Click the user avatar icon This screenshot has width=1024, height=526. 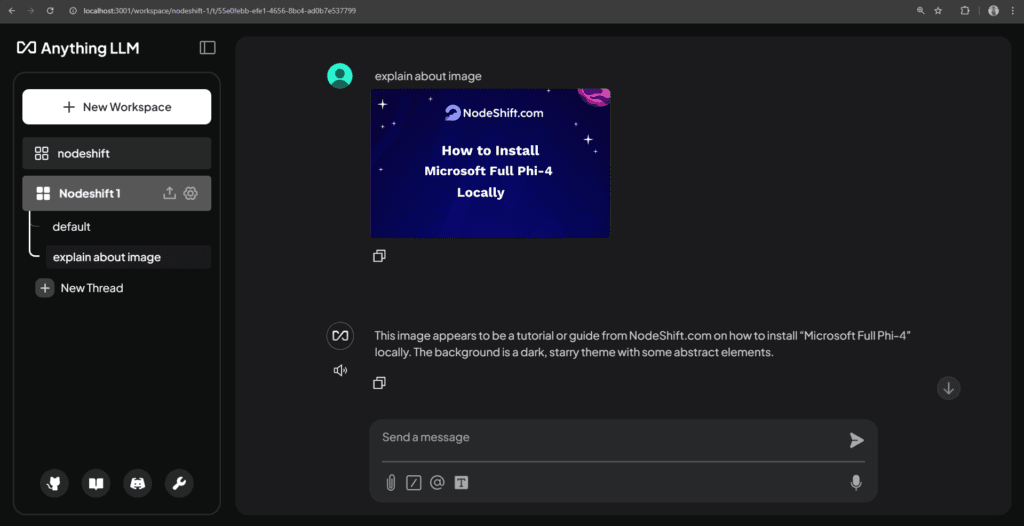340,76
